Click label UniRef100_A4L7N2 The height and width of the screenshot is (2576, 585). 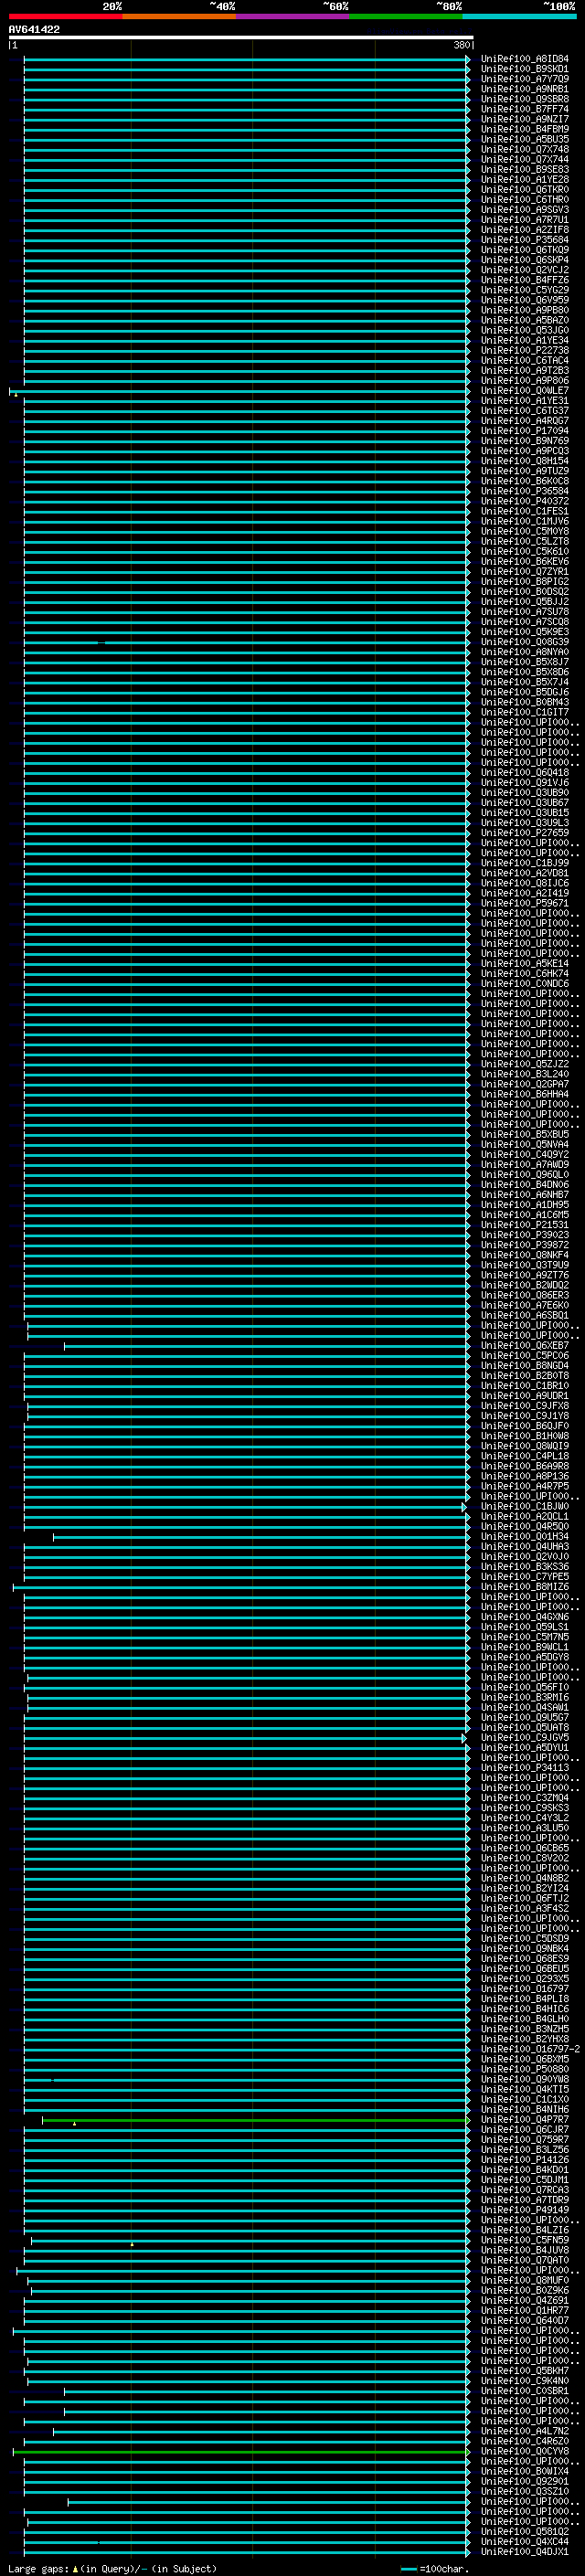525,2432
